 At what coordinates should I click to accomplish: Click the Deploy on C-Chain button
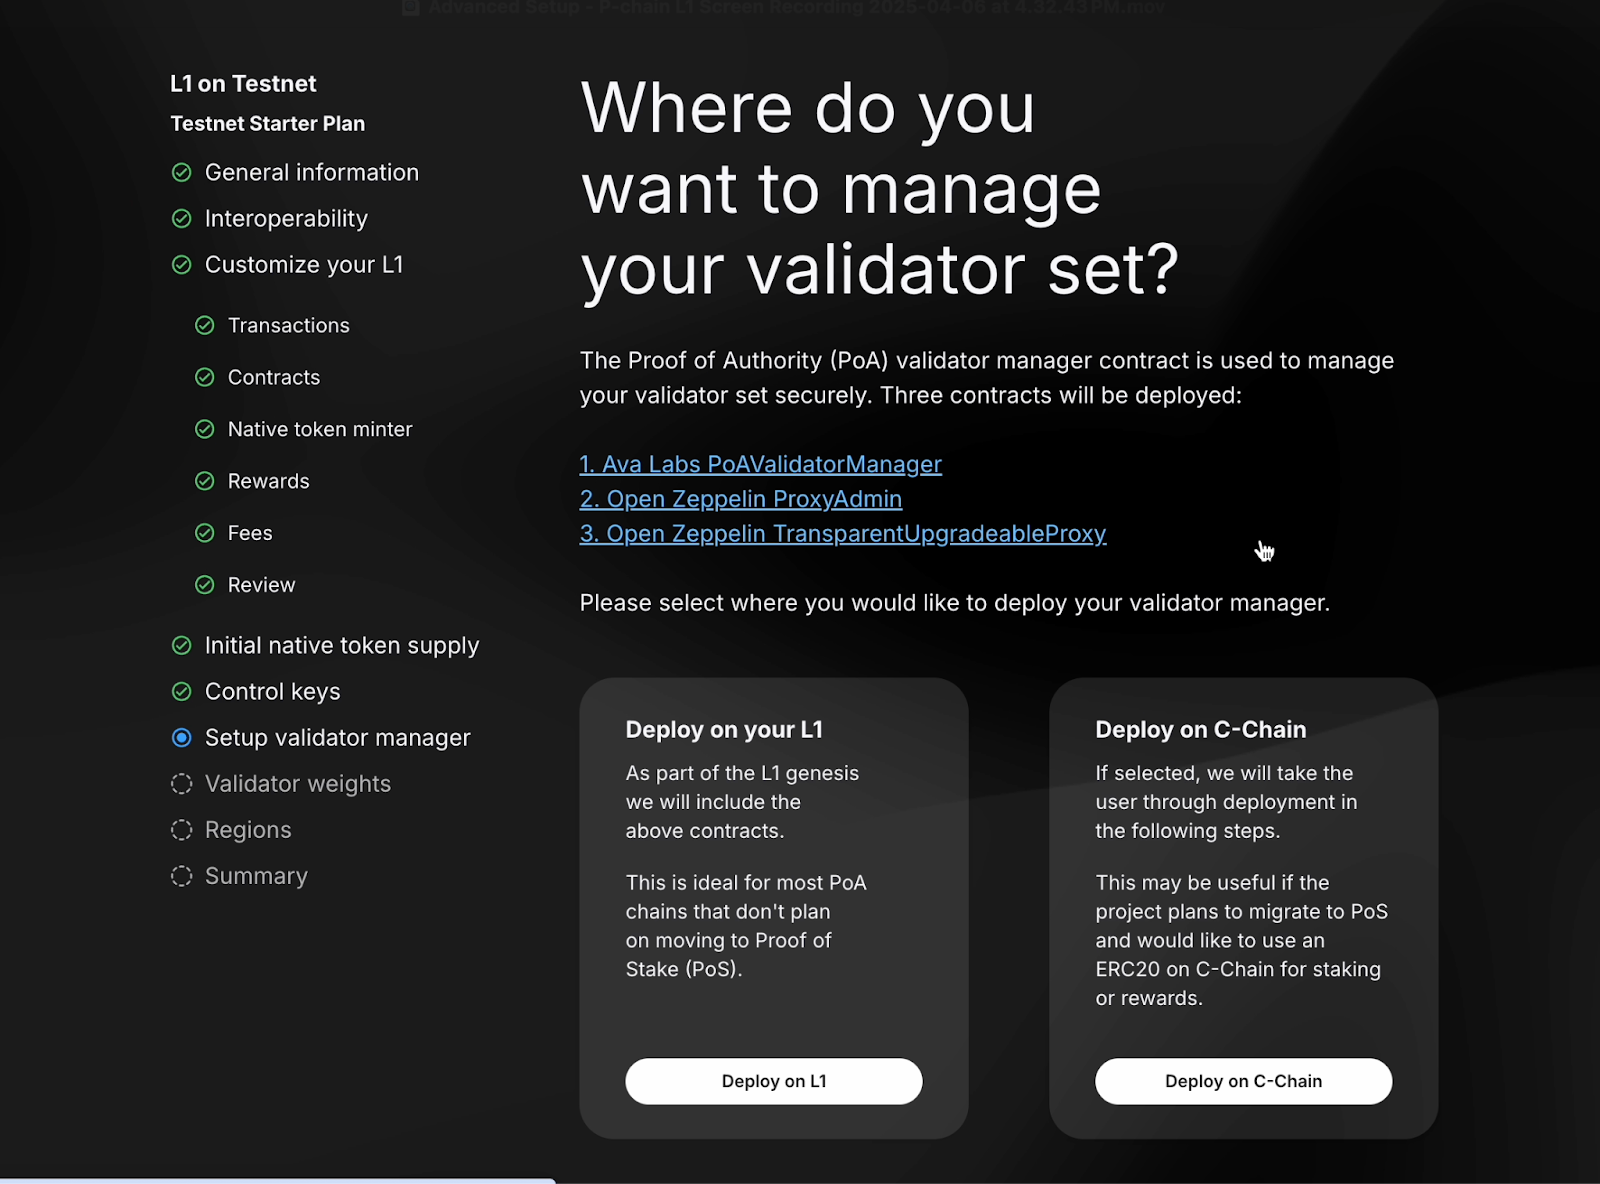point(1243,1081)
